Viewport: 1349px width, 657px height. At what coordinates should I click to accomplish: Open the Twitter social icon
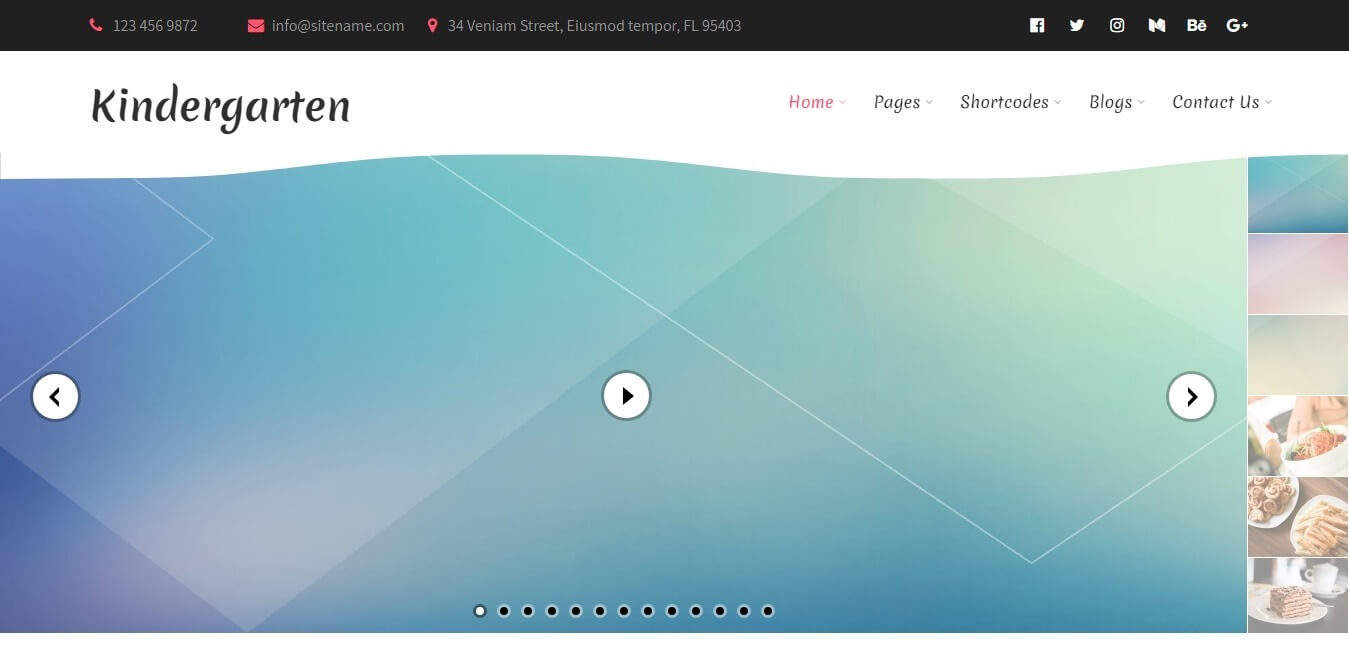[1077, 25]
